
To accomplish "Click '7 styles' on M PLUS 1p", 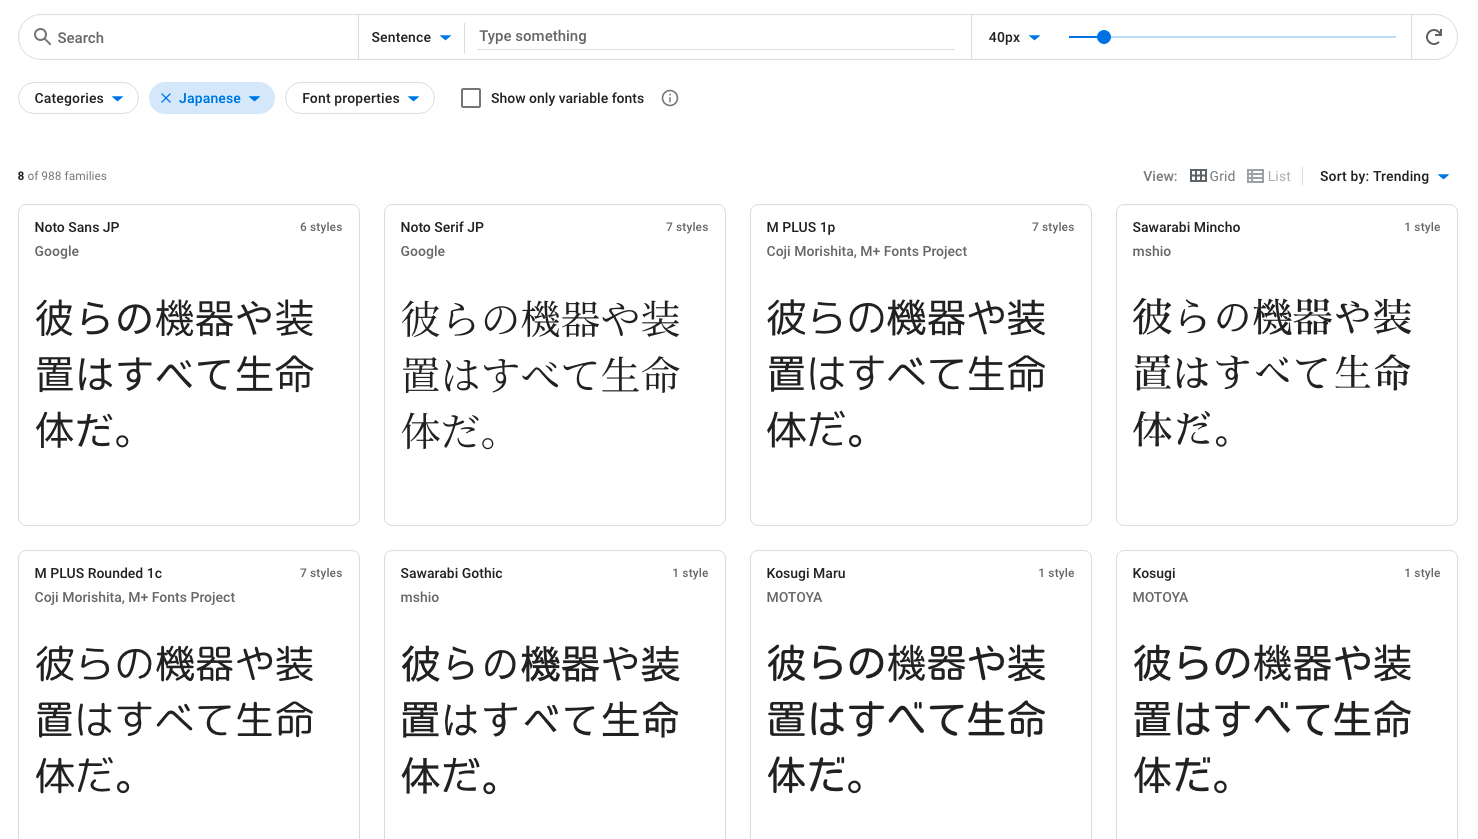I will pyautogui.click(x=1053, y=227).
